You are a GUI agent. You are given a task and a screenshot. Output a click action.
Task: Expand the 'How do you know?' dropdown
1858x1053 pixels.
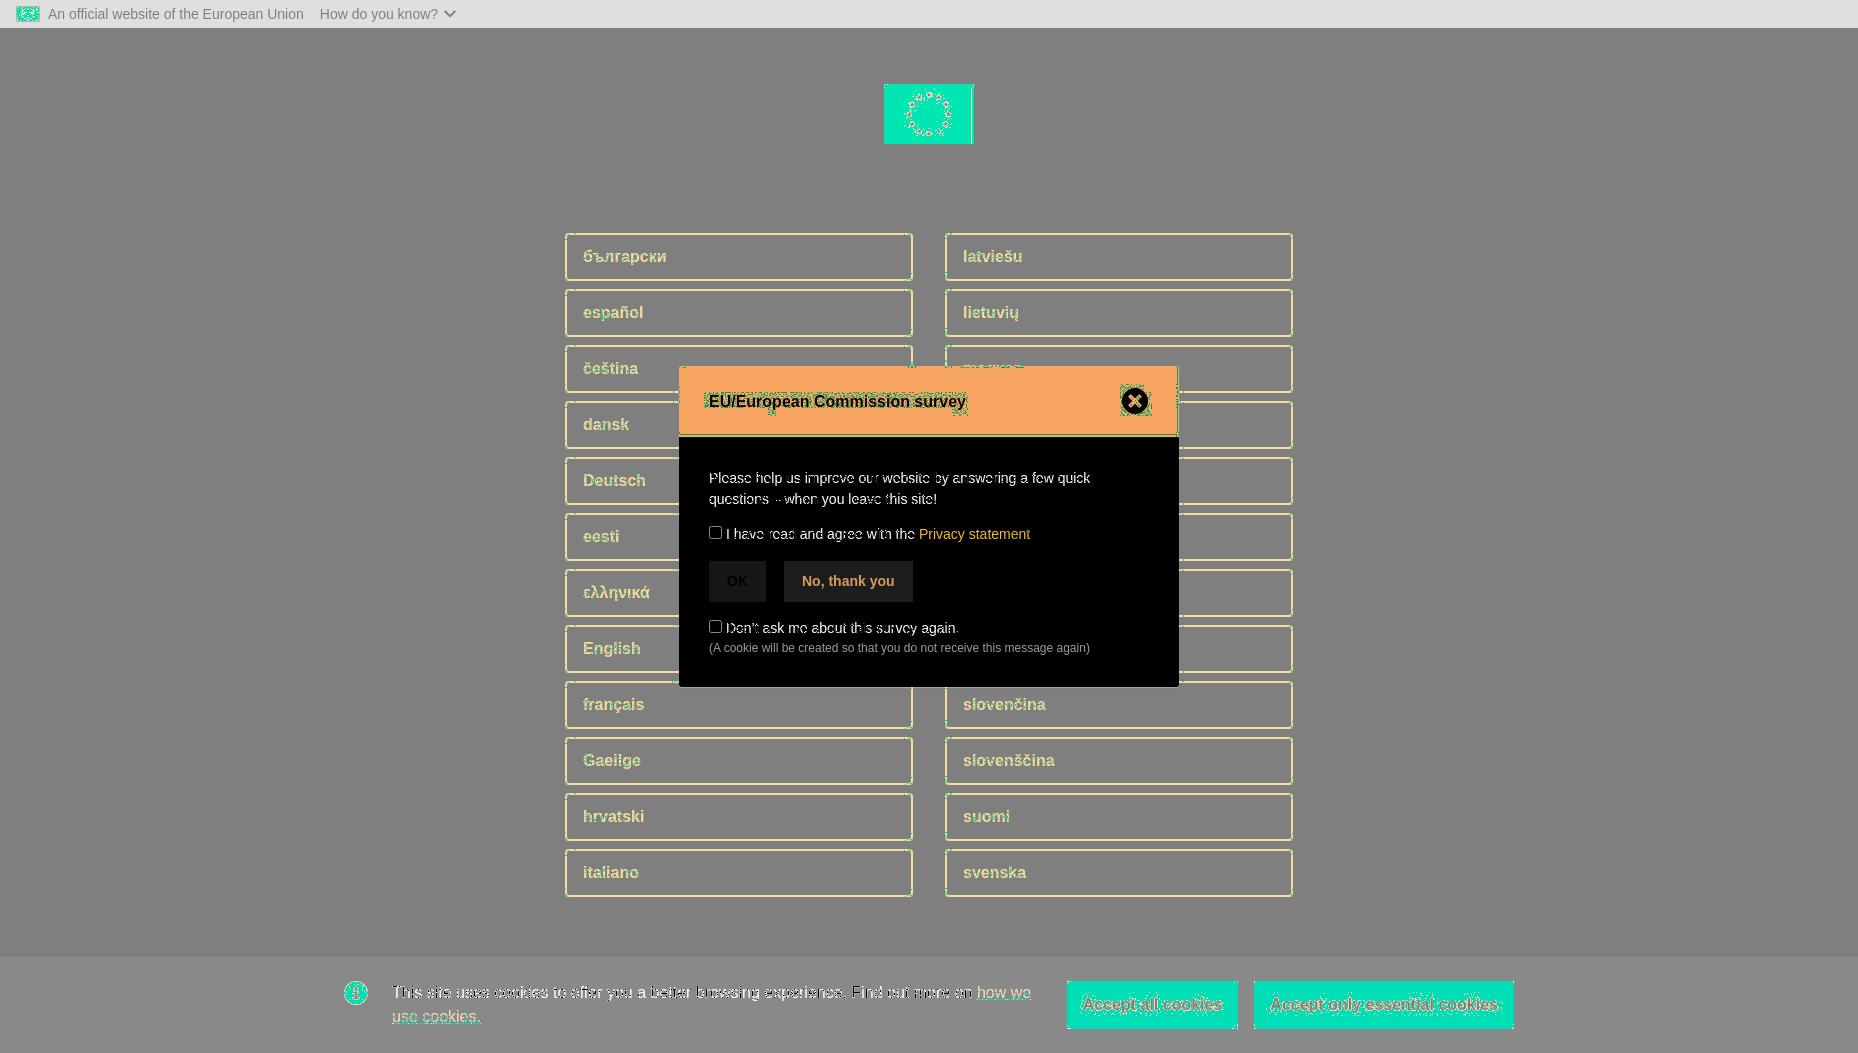[x=388, y=14]
